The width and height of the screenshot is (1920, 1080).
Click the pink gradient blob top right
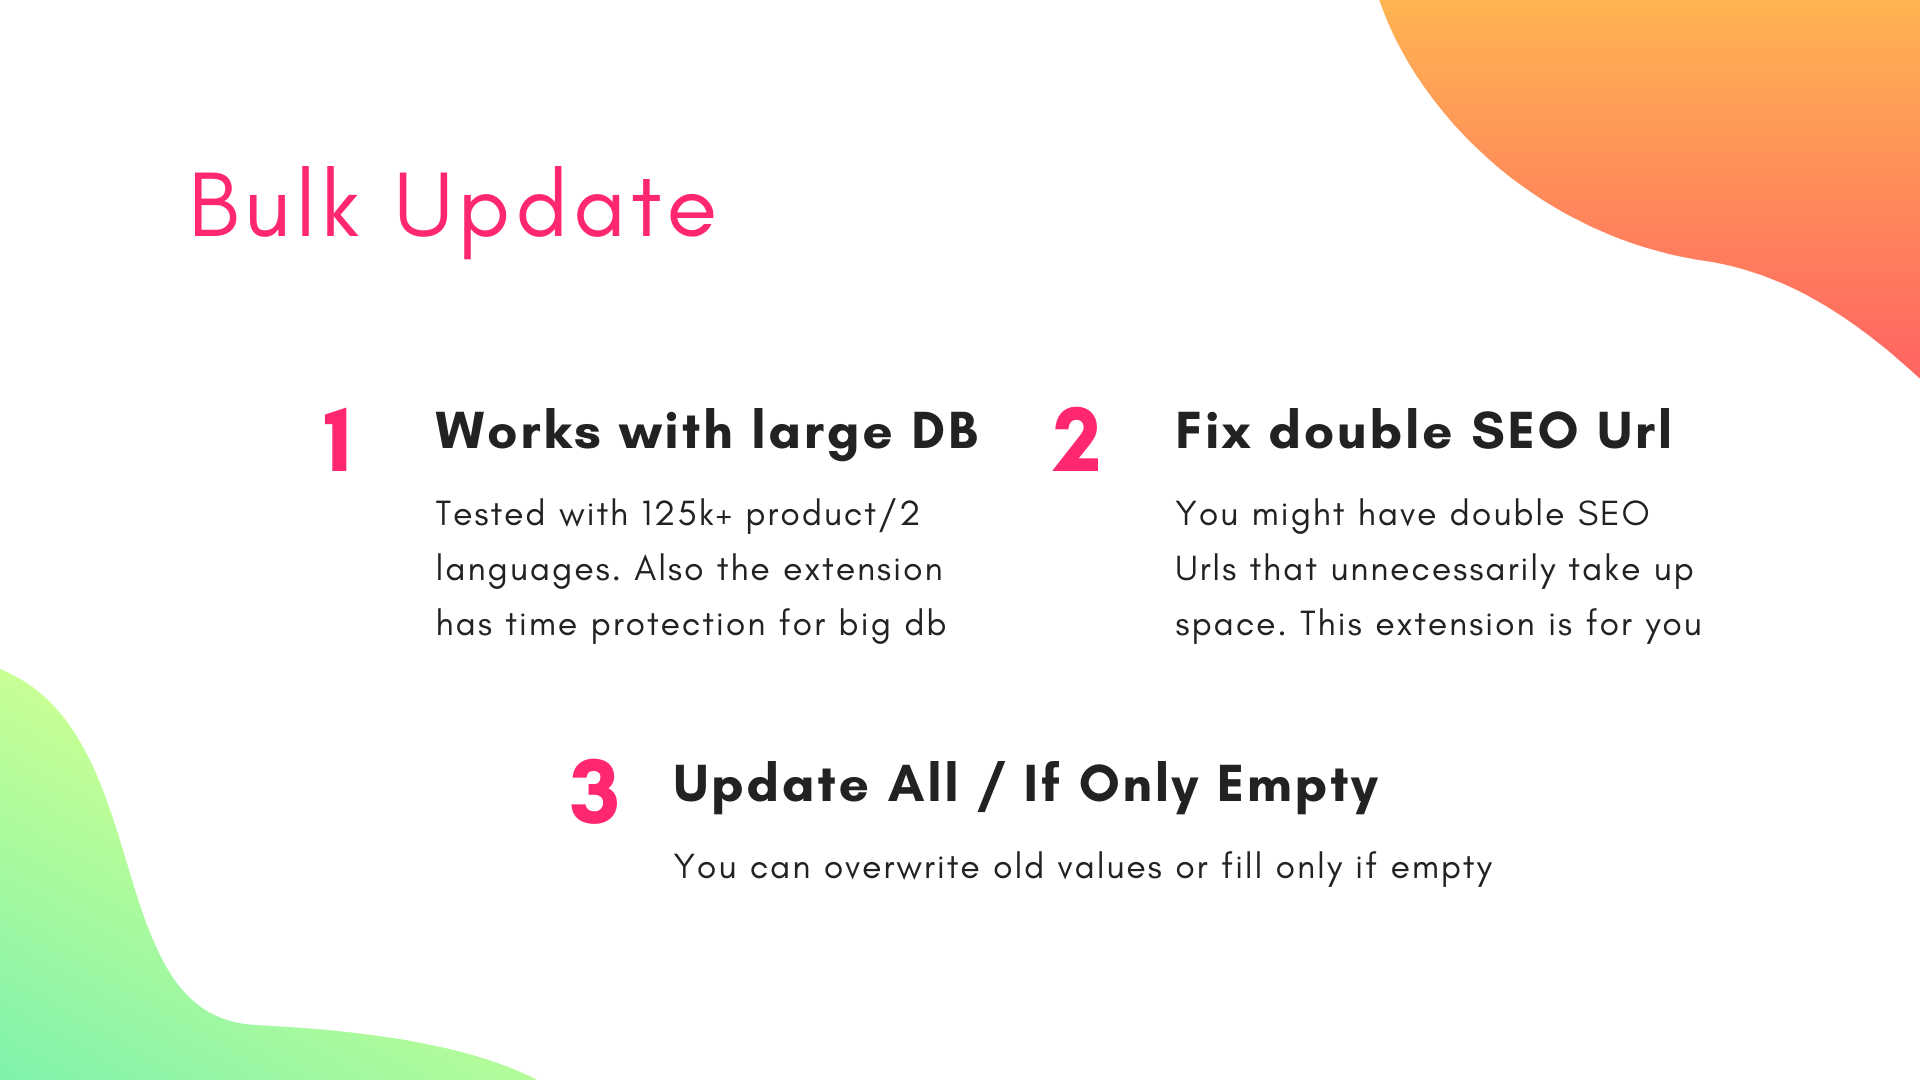tap(1741, 132)
